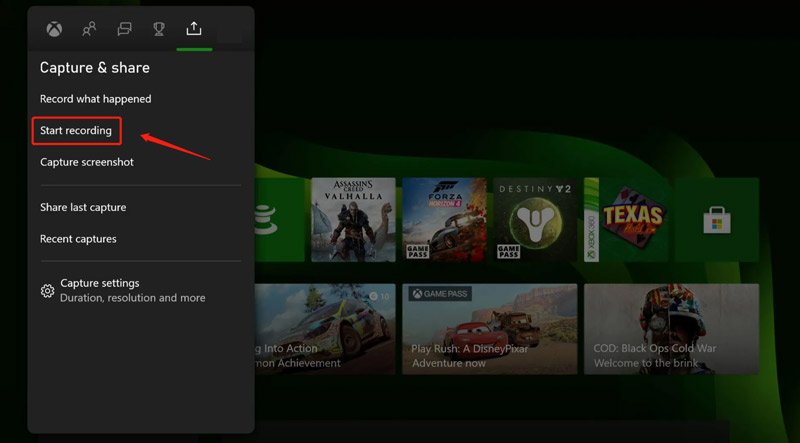Click Duration, resolution and more subtitle
The image size is (800, 443).
(133, 298)
